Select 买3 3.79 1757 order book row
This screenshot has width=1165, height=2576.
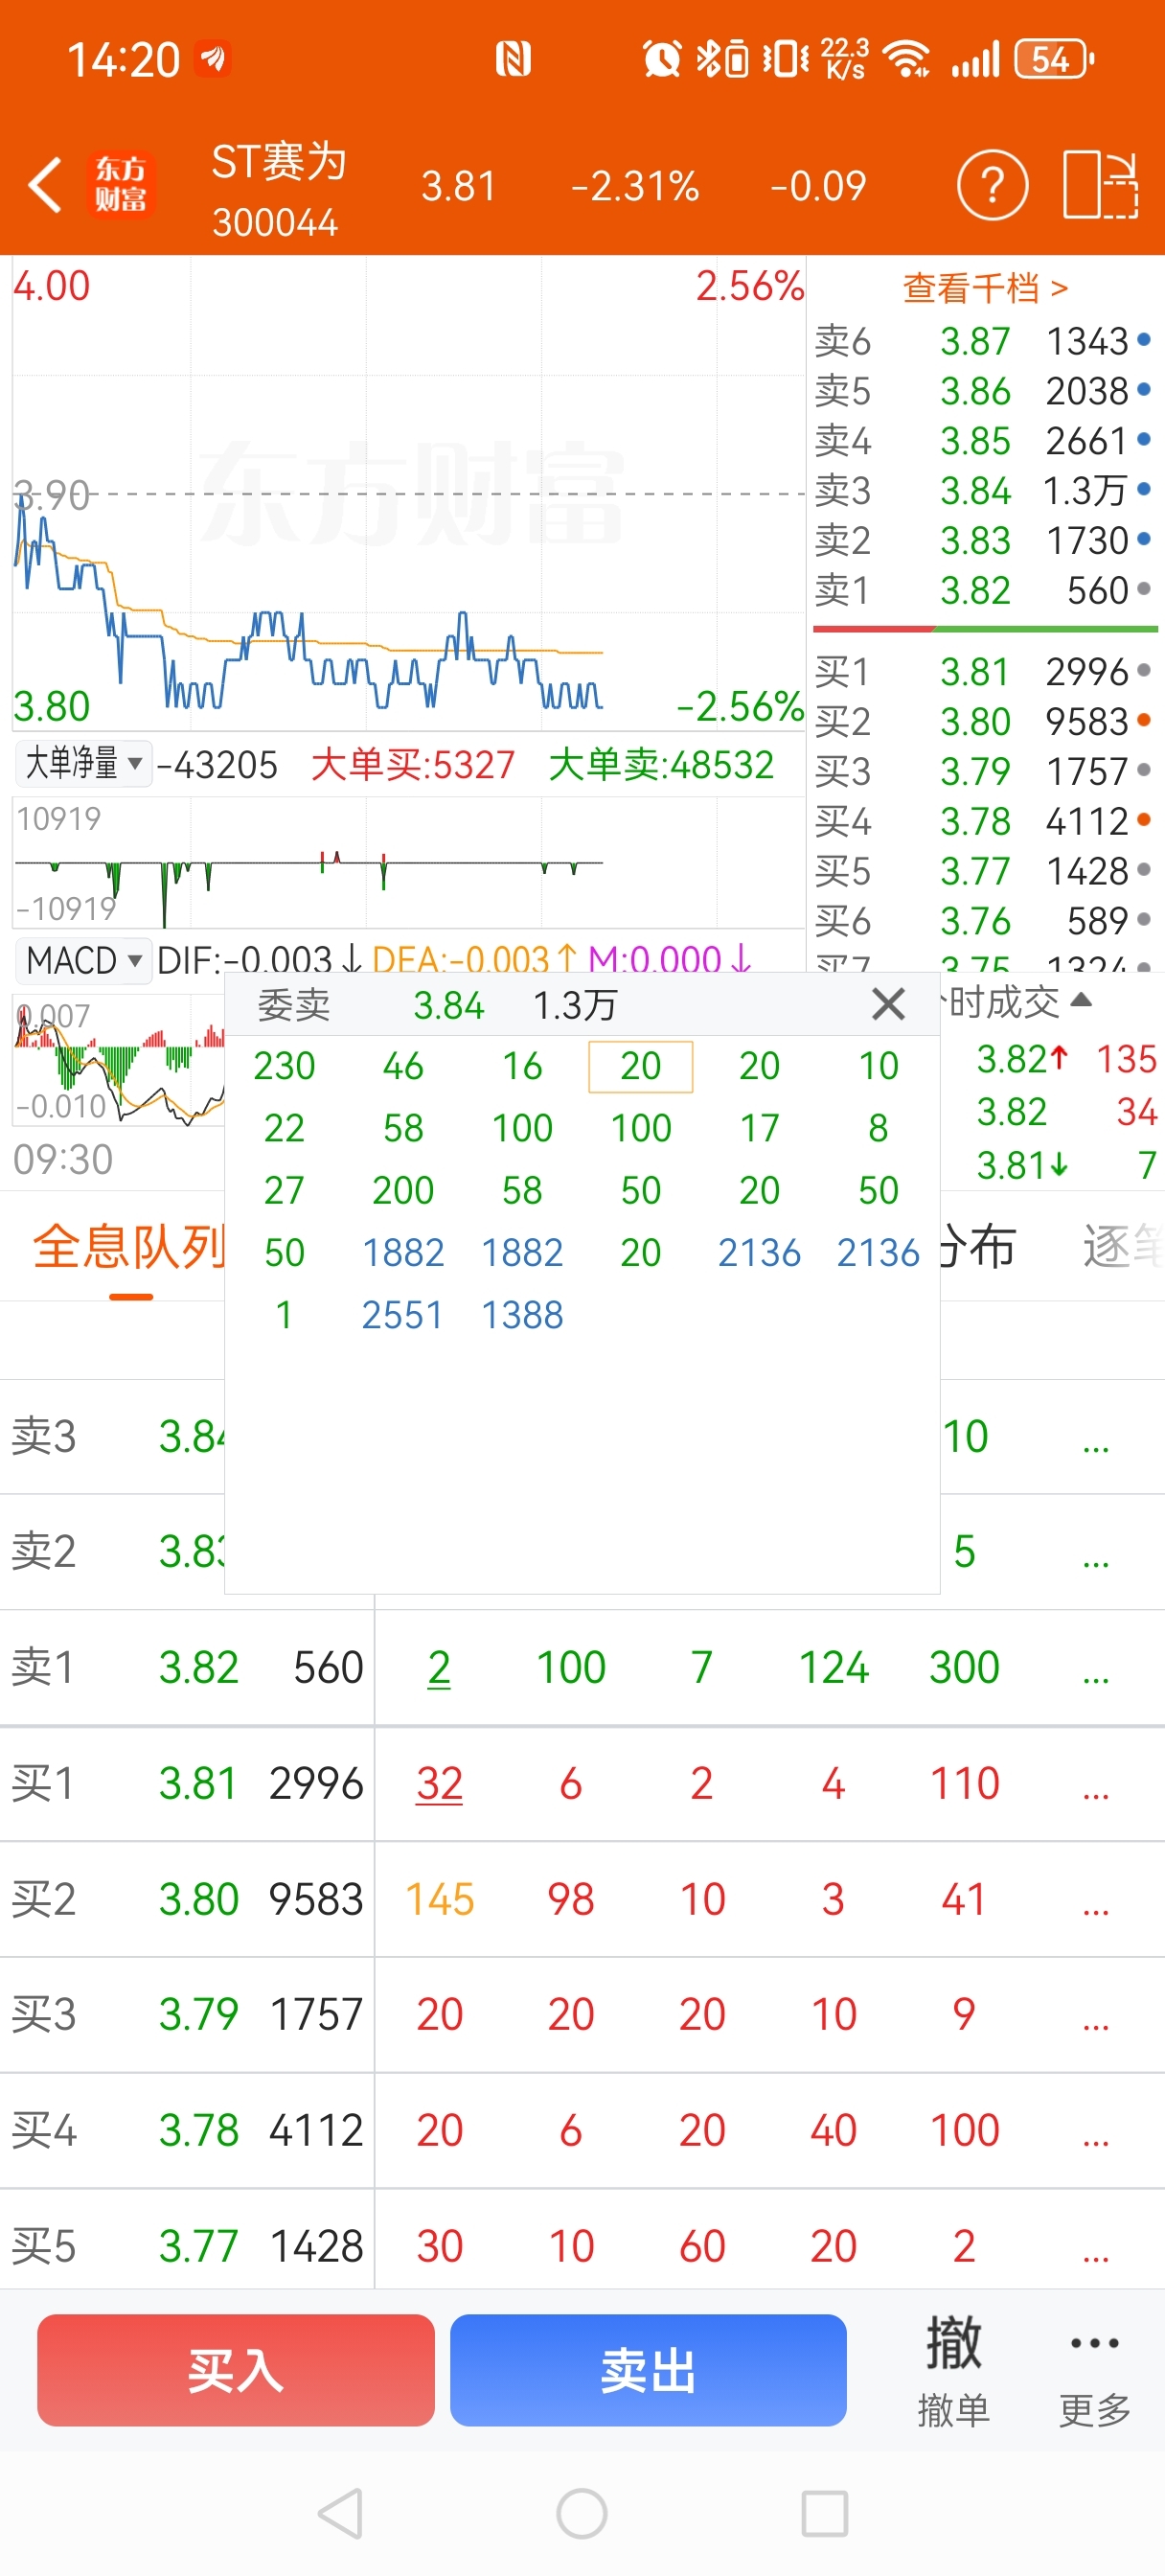click(984, 772)
